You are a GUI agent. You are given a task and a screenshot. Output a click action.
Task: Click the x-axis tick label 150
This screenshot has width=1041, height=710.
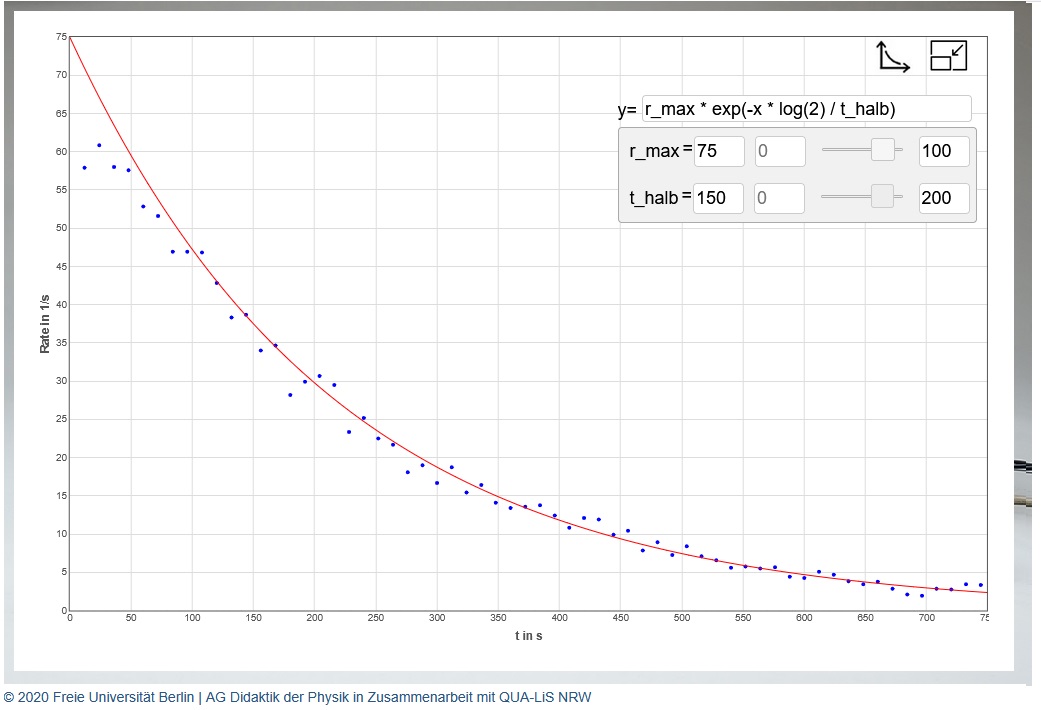coord(254,618)
